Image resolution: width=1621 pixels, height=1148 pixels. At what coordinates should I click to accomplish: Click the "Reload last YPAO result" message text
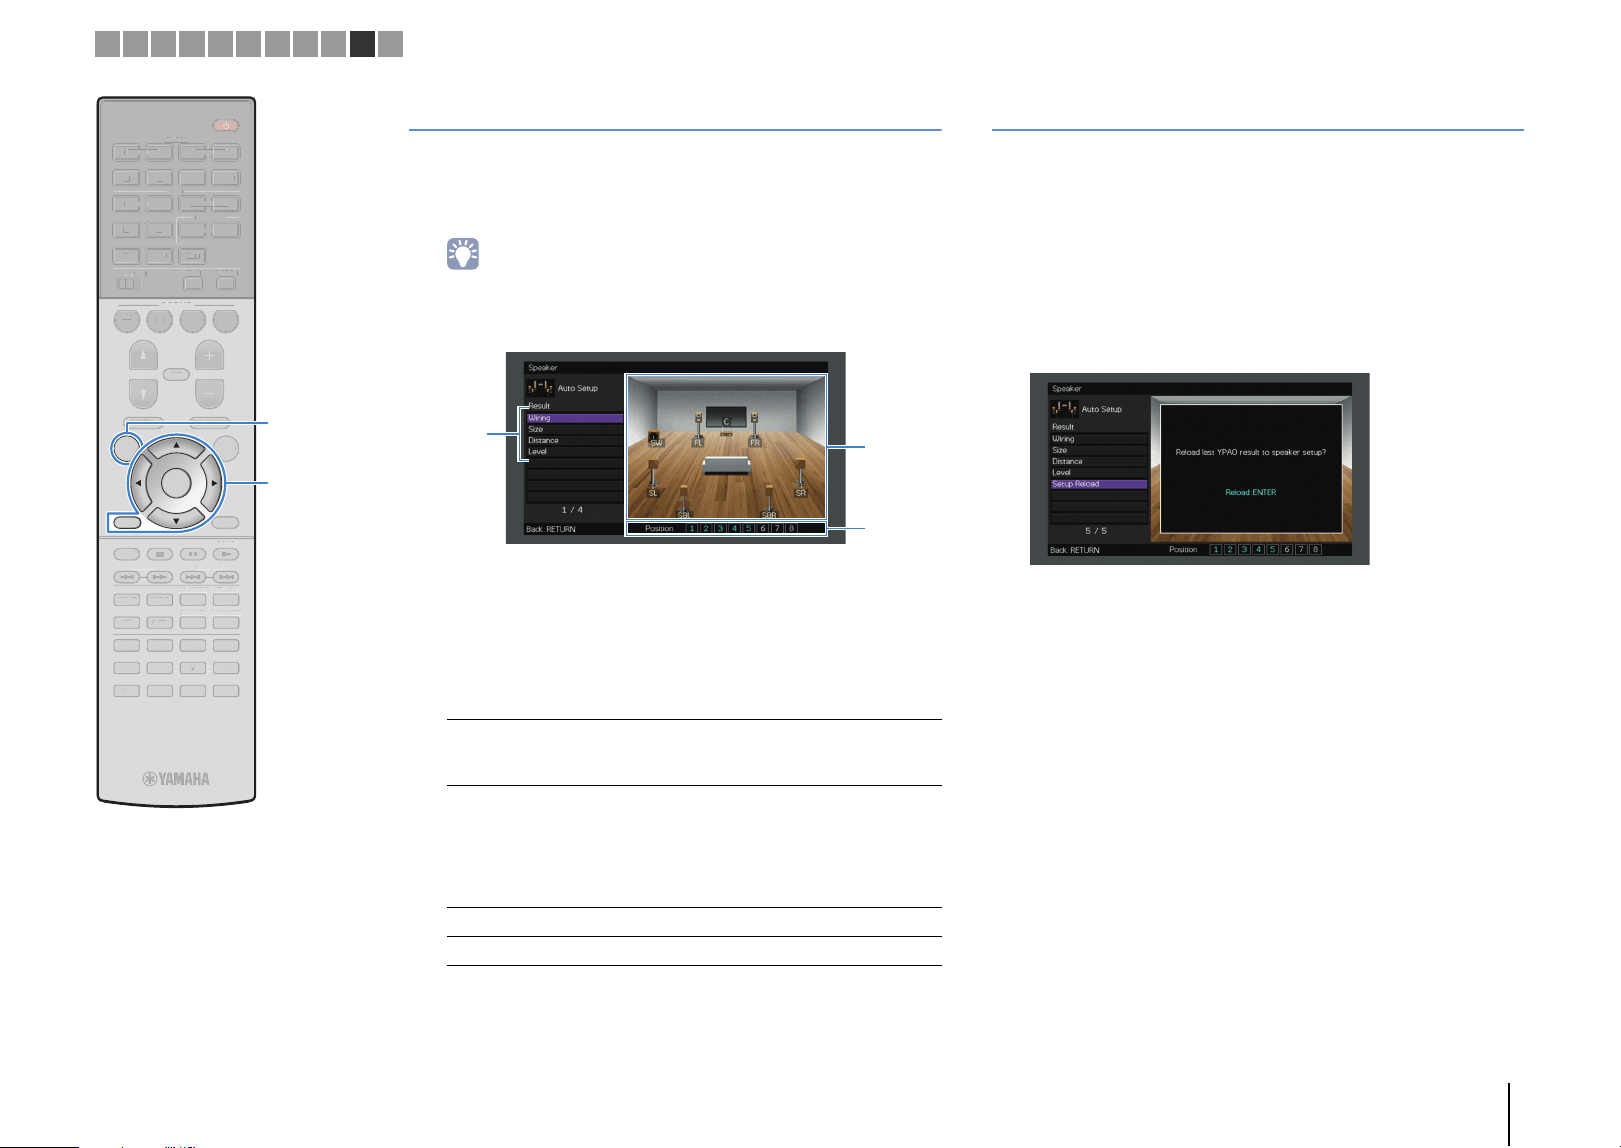(x=1251, y=452)
